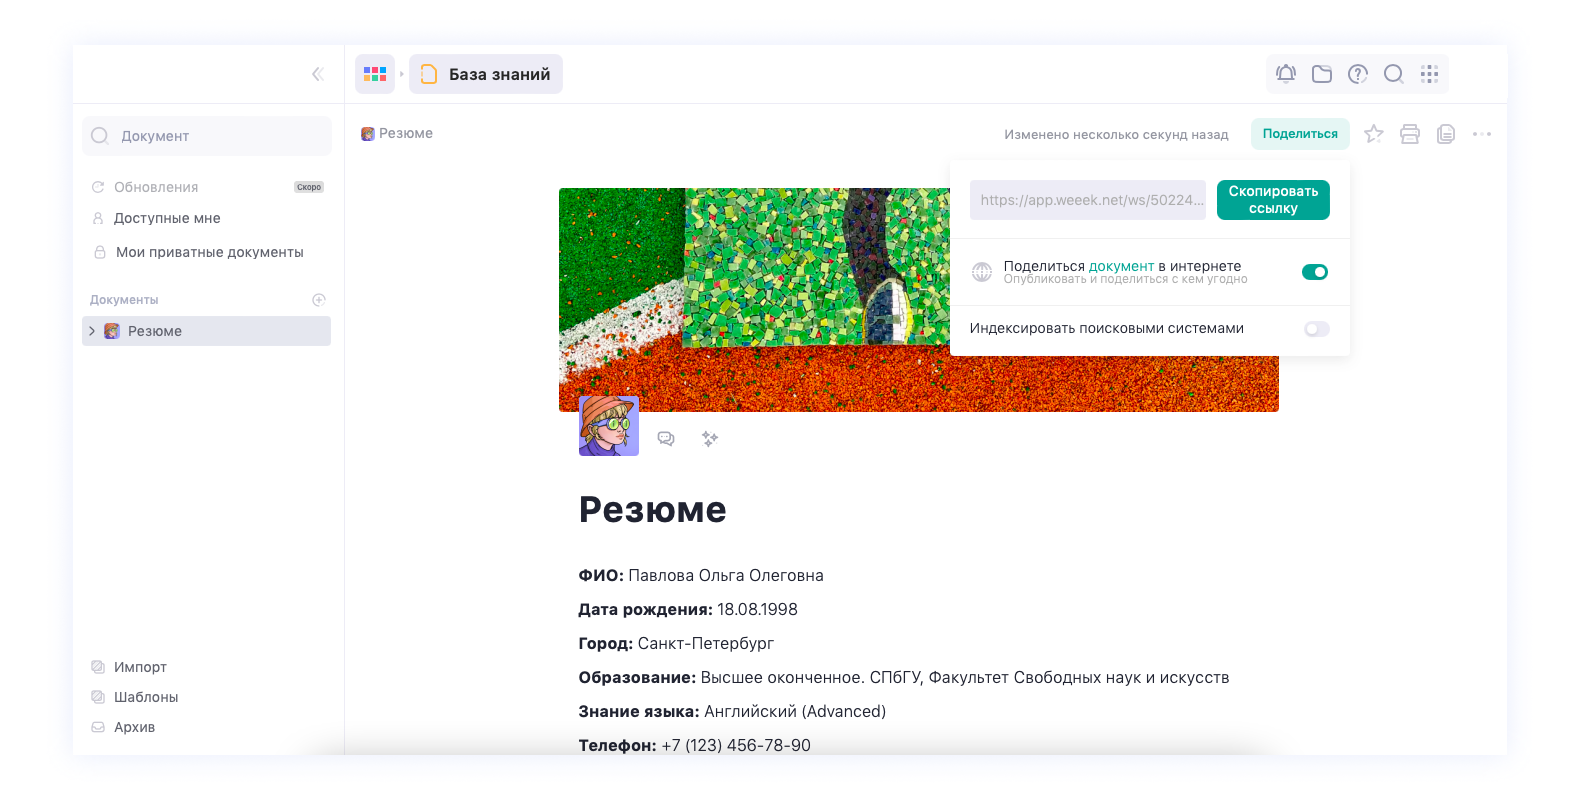Viewport: 1580px width, 800px height.
Task: Open global search magnifier in top bar
Action: [1394, 74]
